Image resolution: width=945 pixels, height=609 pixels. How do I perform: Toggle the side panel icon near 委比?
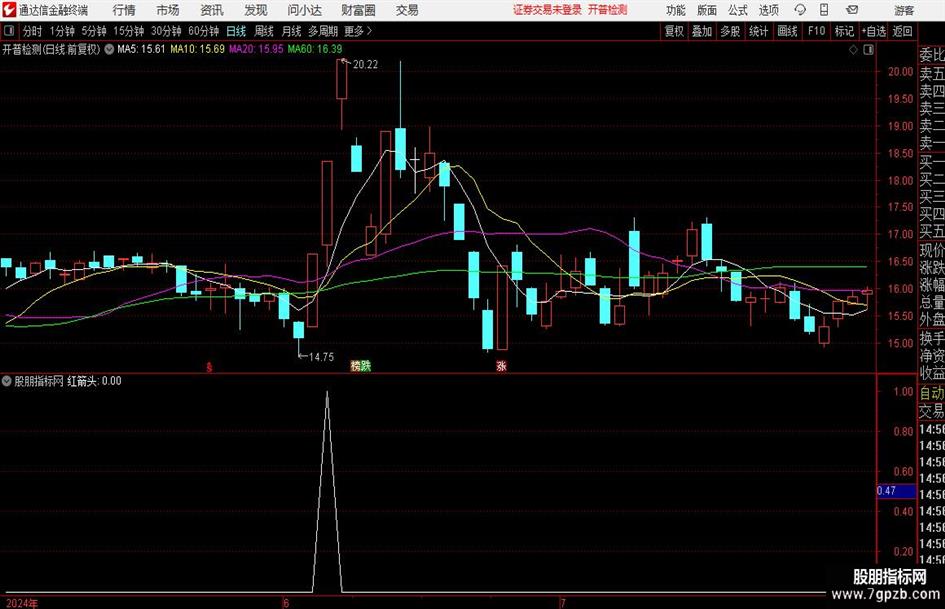(x=868, y=50)
